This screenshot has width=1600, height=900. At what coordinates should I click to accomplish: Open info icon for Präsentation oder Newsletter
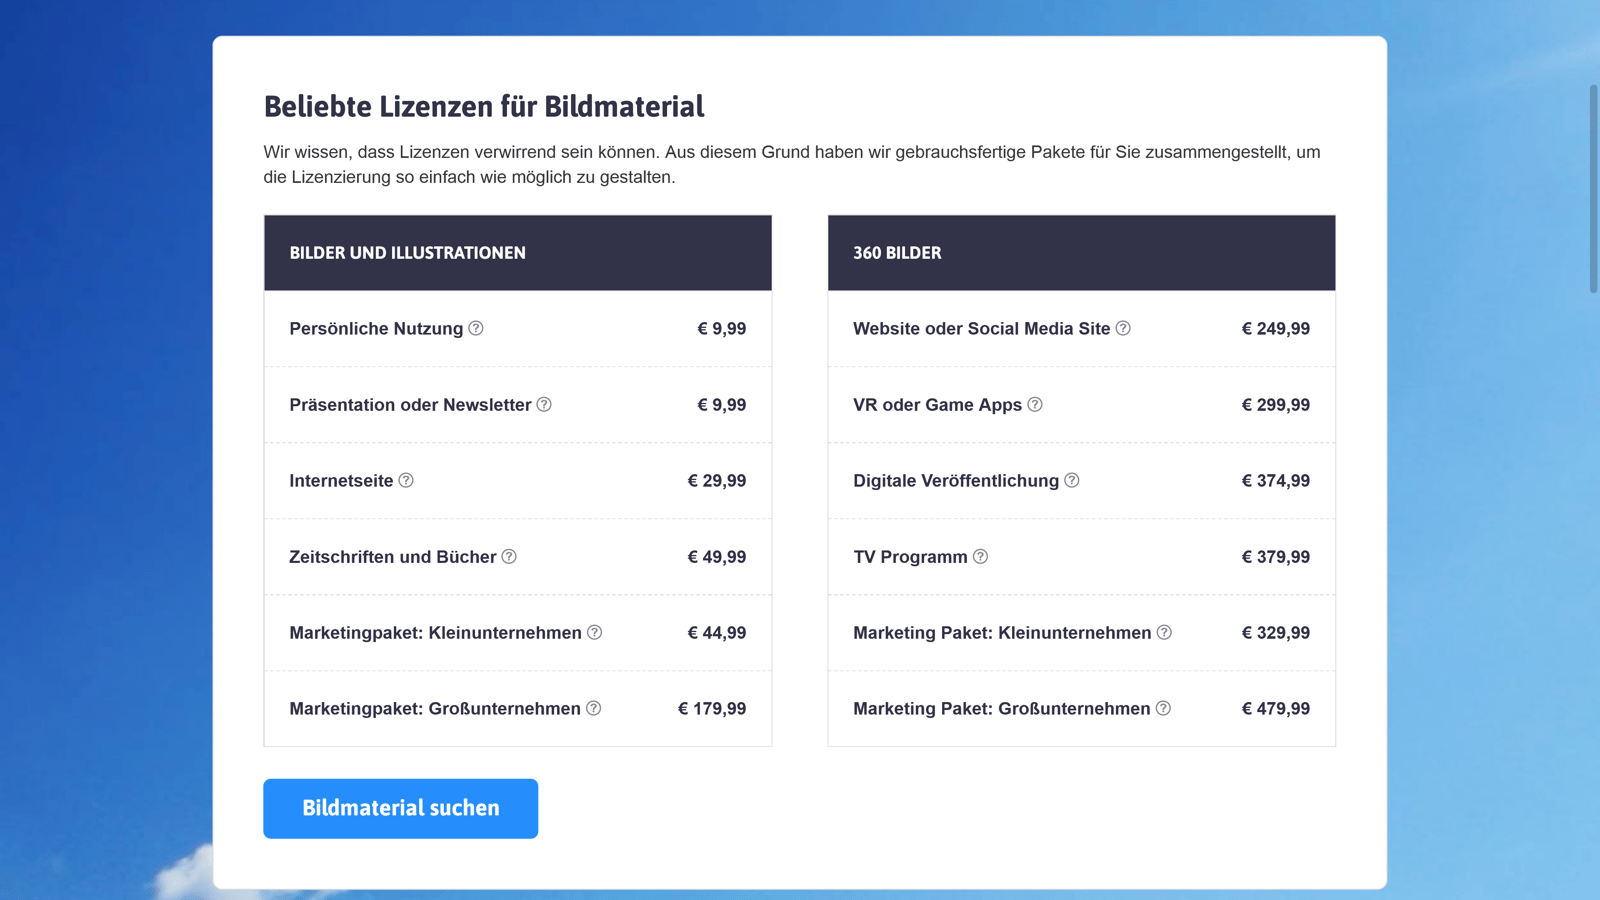click(544, 404)
